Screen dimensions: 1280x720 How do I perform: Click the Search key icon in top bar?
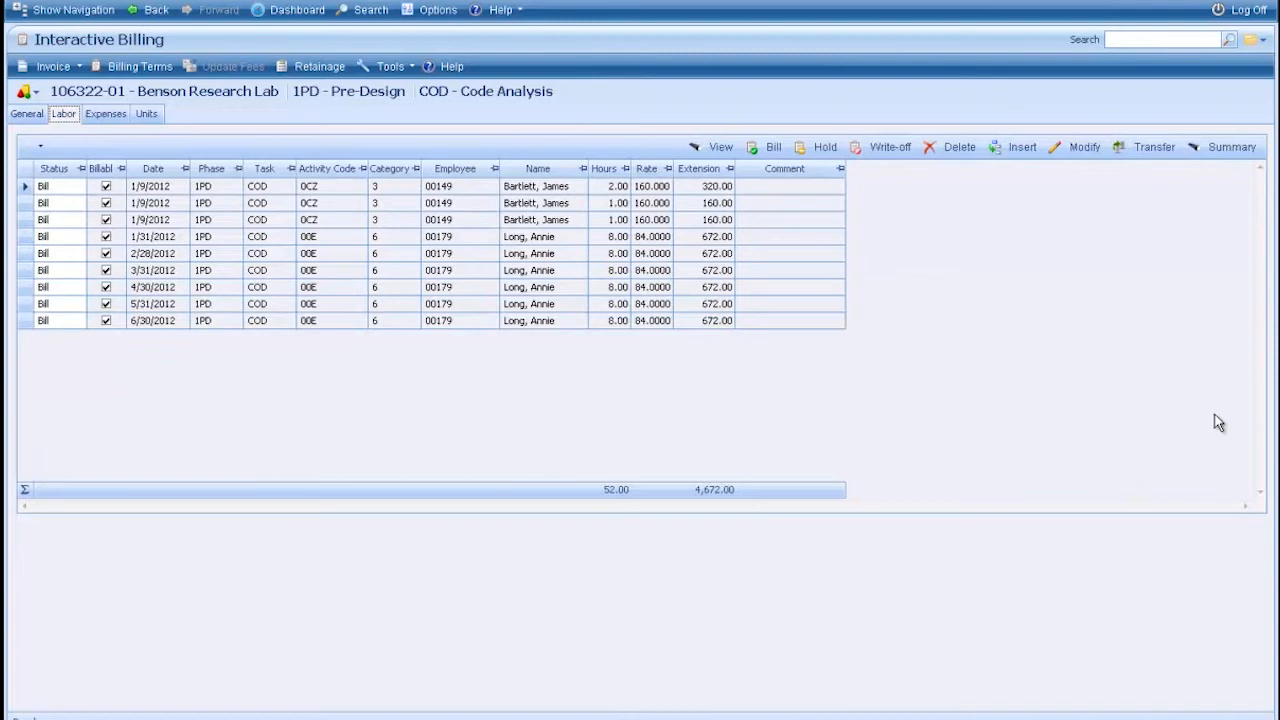[x=342, y=10]
